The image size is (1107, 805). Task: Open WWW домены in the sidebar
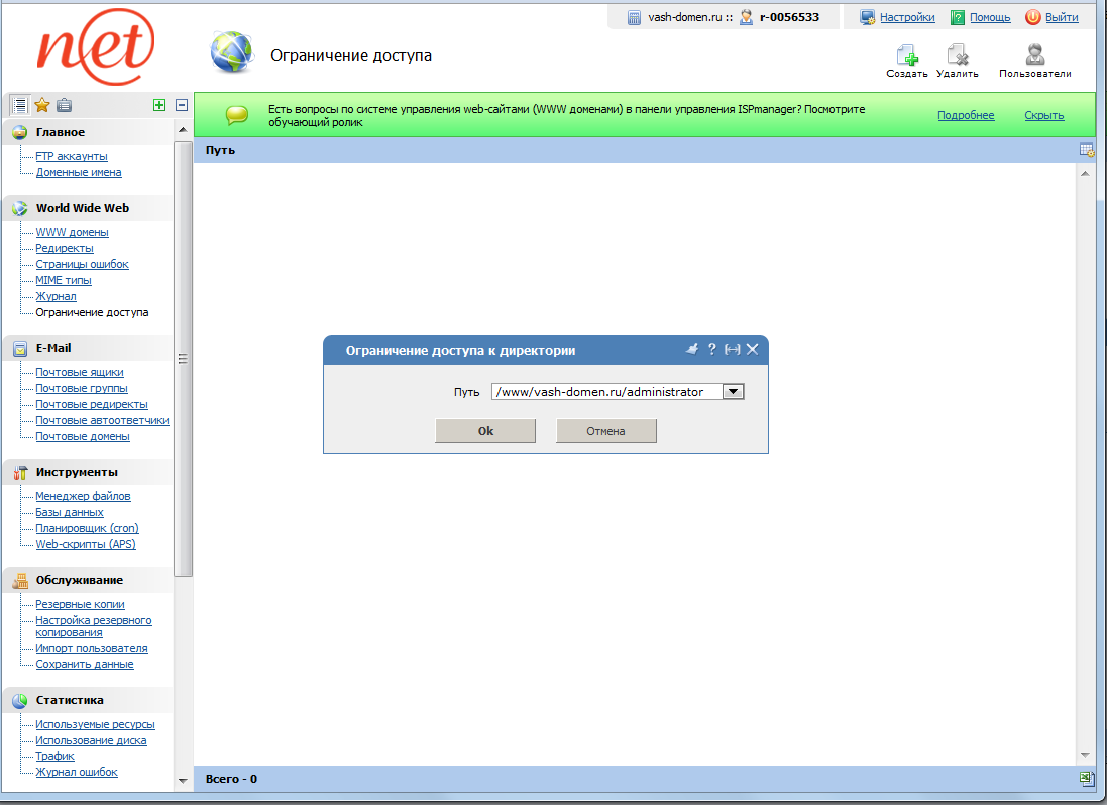[72, 232]
